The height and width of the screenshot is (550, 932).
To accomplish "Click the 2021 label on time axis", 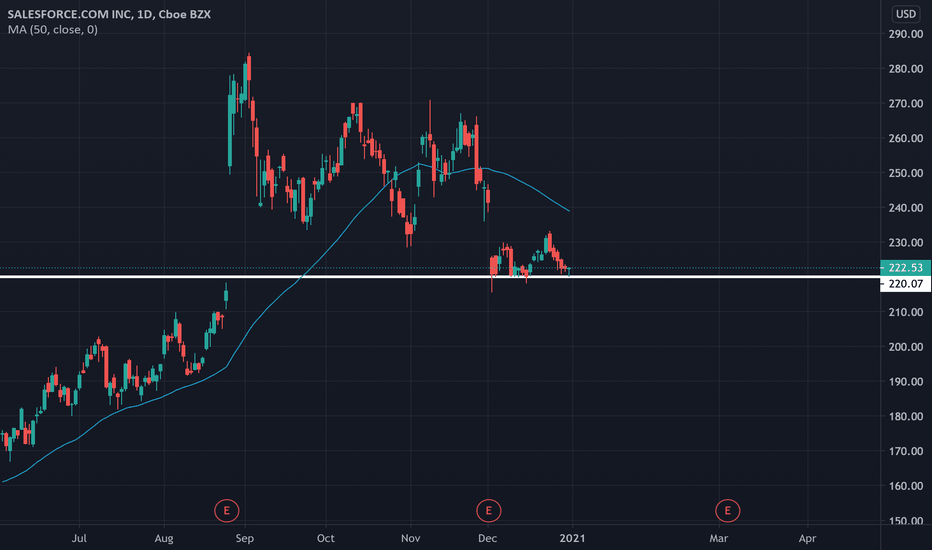I will [x=572, y=538].
